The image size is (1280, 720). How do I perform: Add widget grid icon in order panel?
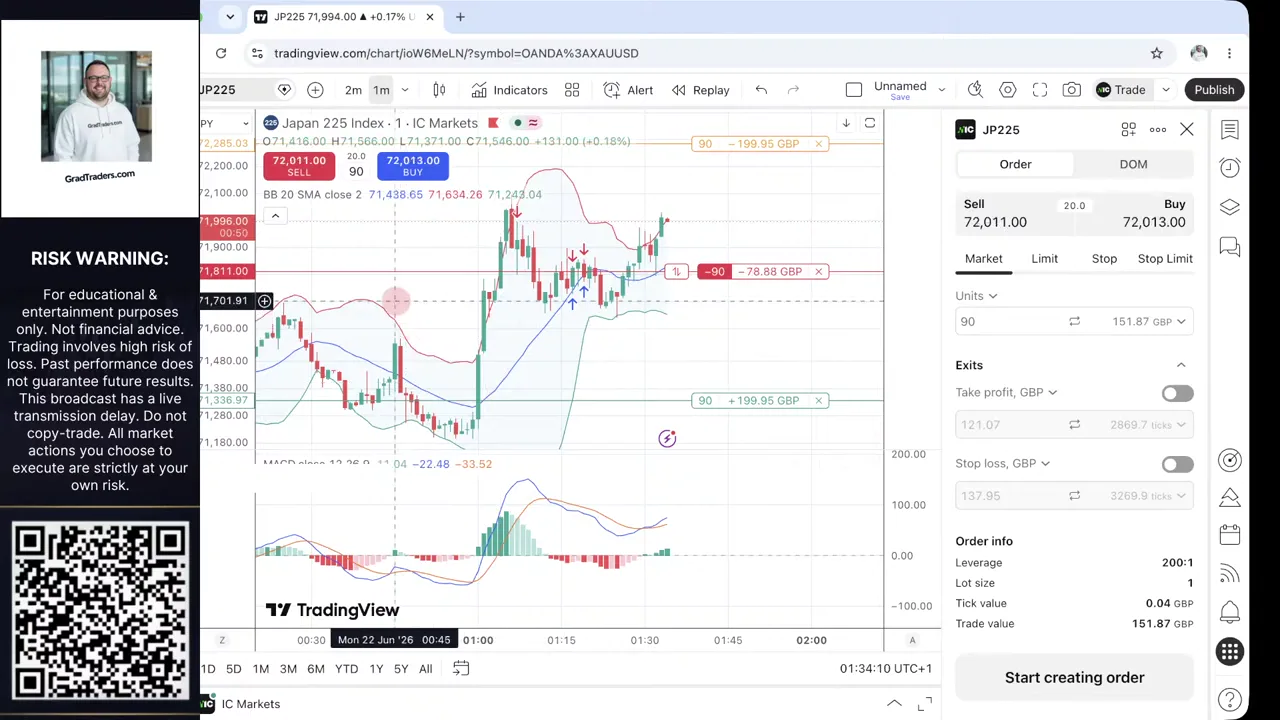[1128, 130]
